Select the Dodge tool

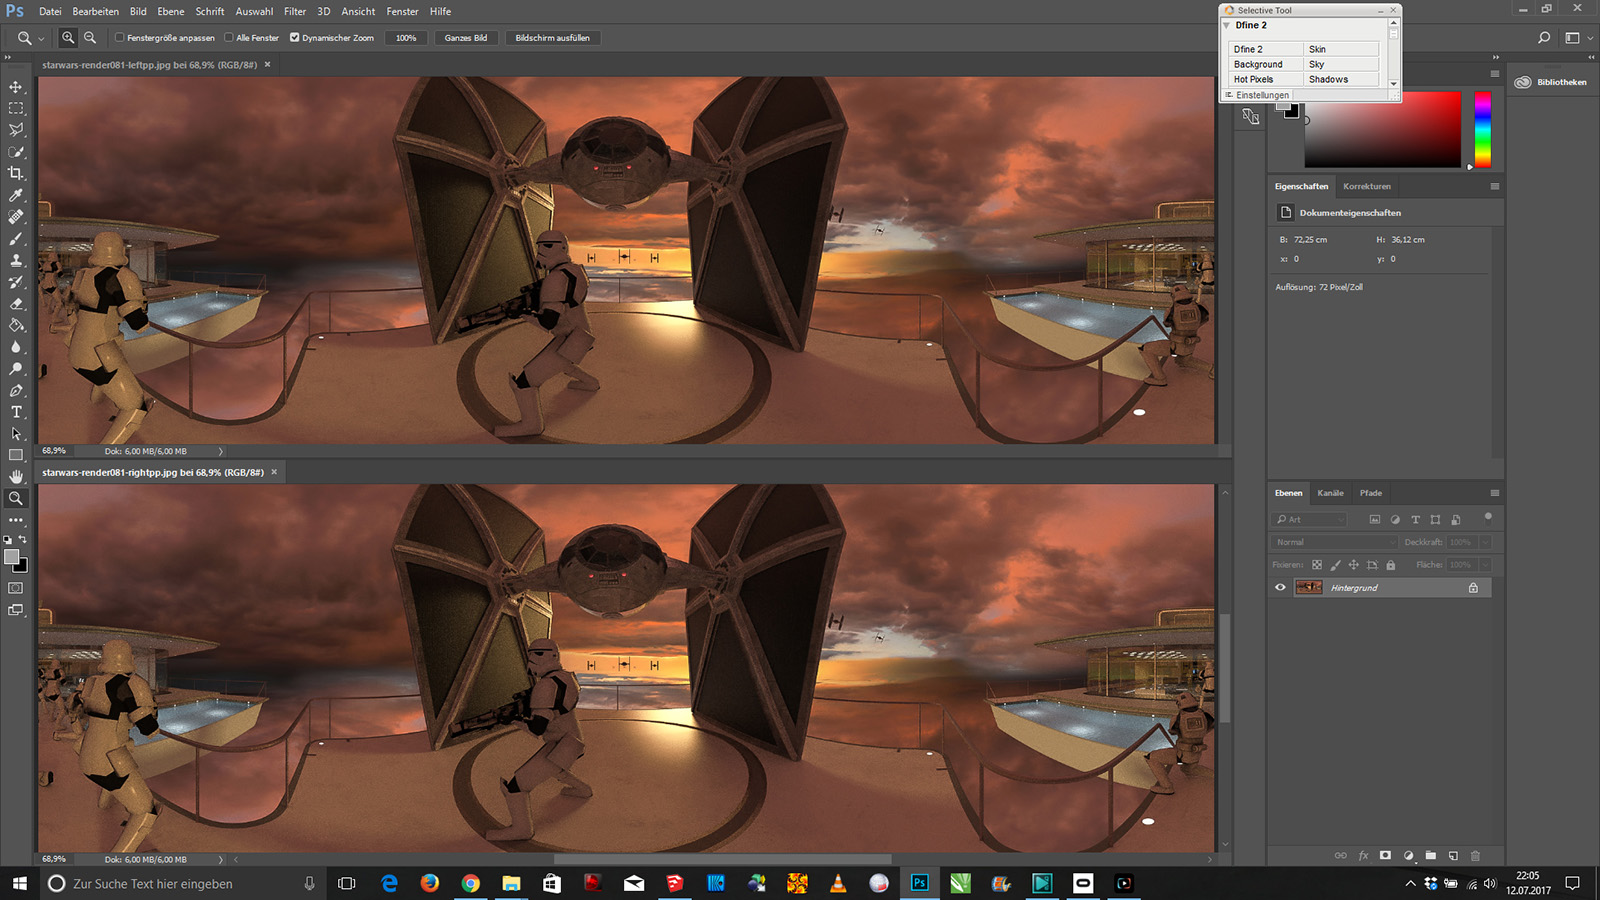point(16,369)
